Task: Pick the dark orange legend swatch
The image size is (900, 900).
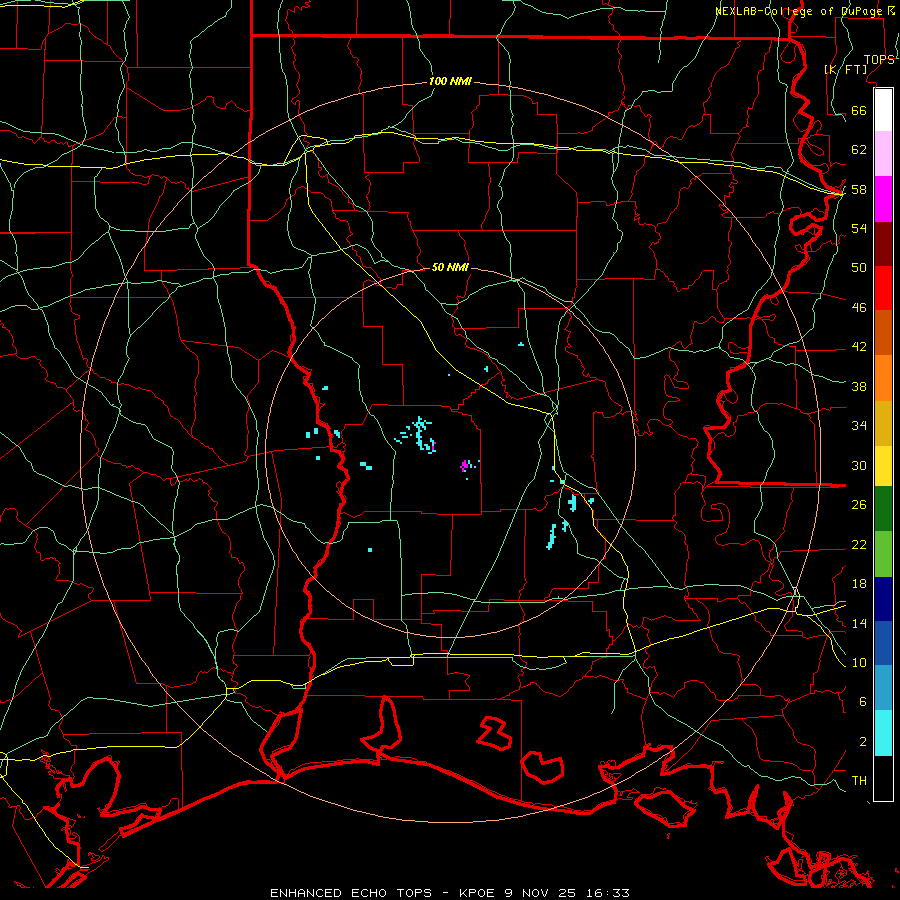Action: click(883, 333)
